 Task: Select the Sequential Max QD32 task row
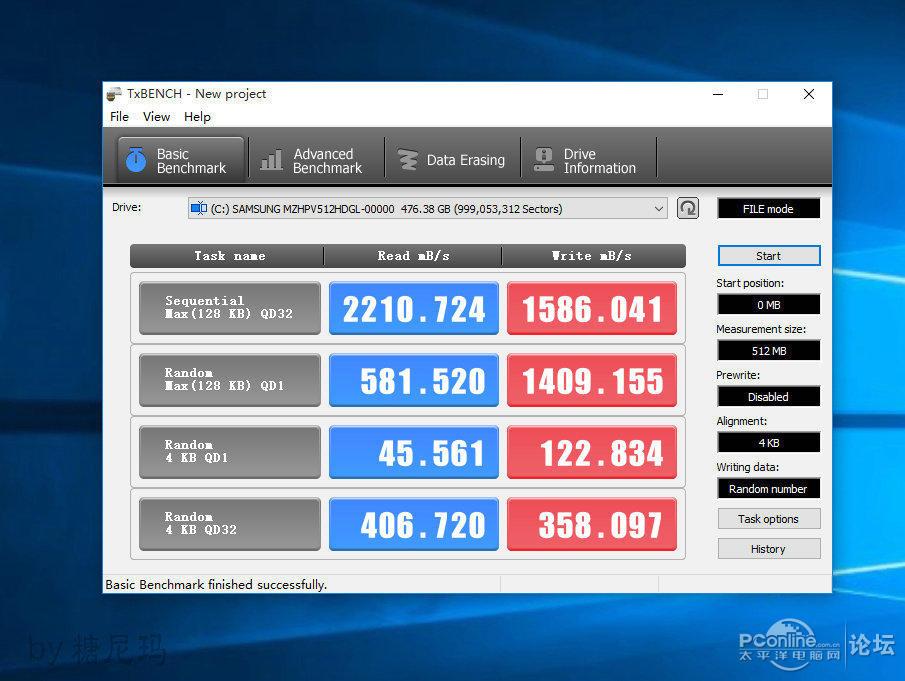pos(229,307)
